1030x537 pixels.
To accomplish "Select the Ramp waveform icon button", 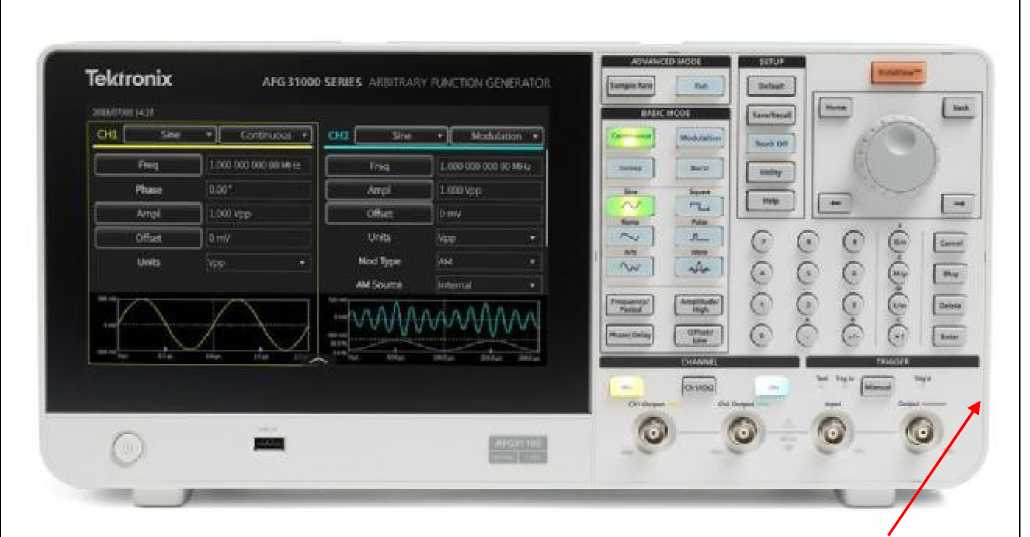I will (x=628, y=237).
